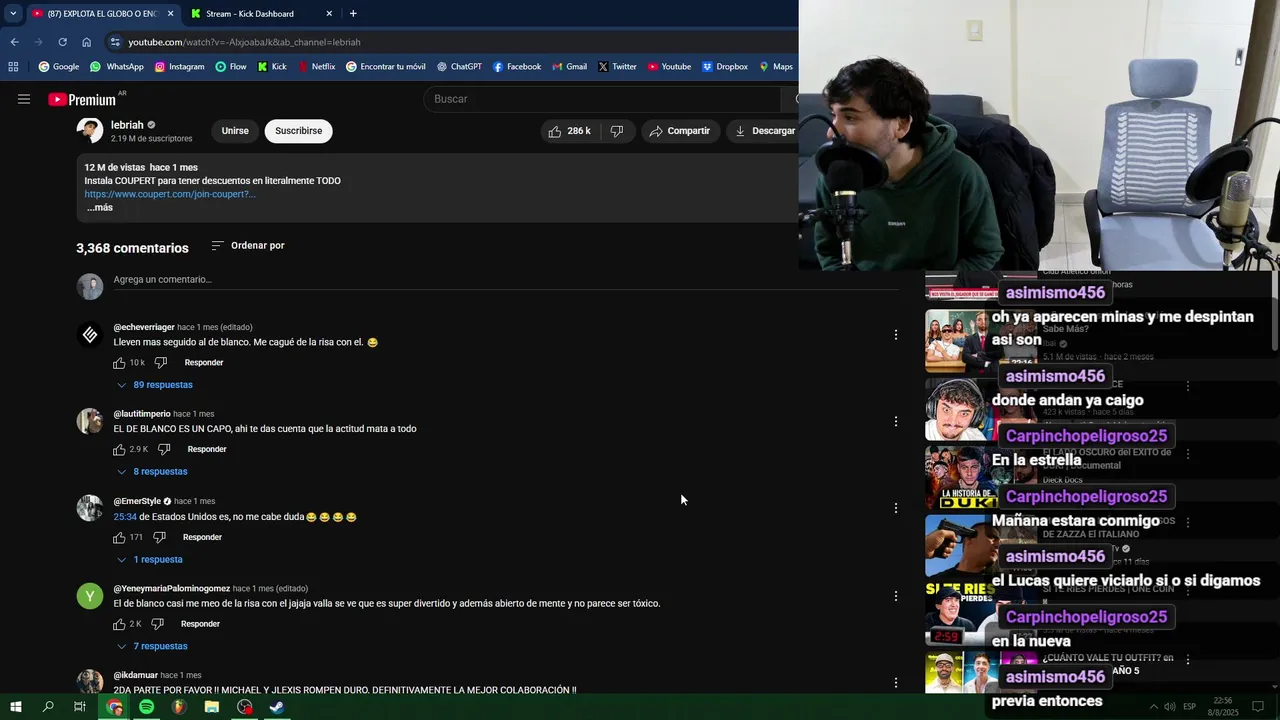This screenshot has height=720, width=1280.
Task: Expand 8 respuestas replies
Action: (151, 472)
